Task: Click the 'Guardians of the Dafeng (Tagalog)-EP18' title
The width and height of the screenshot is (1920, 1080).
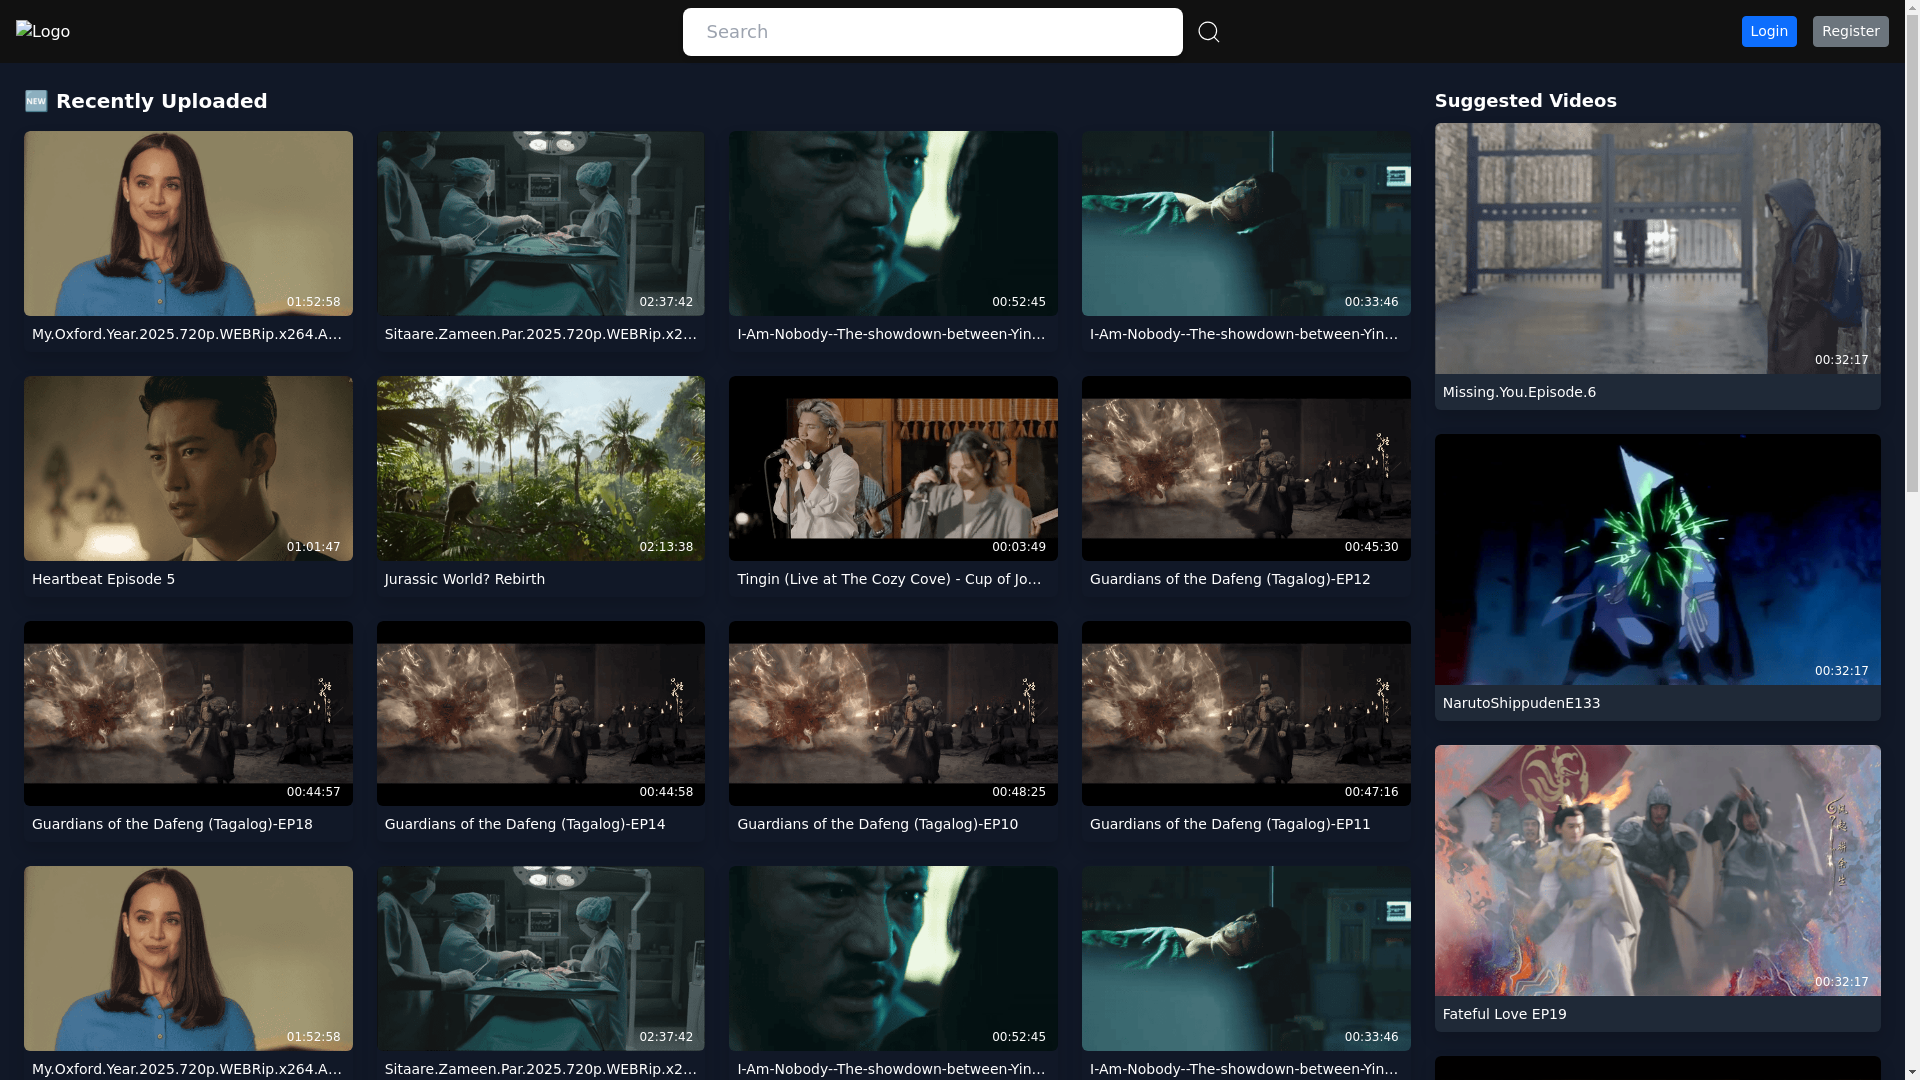Action: pyautogui.click(x=172, y=824)
